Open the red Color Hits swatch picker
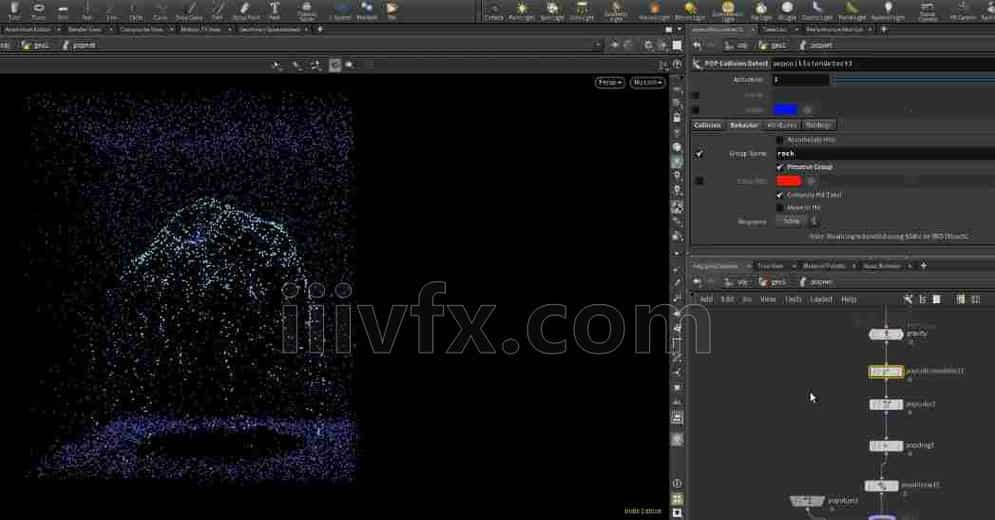Screen dimensions: 995x520 (x=789, y=181)
